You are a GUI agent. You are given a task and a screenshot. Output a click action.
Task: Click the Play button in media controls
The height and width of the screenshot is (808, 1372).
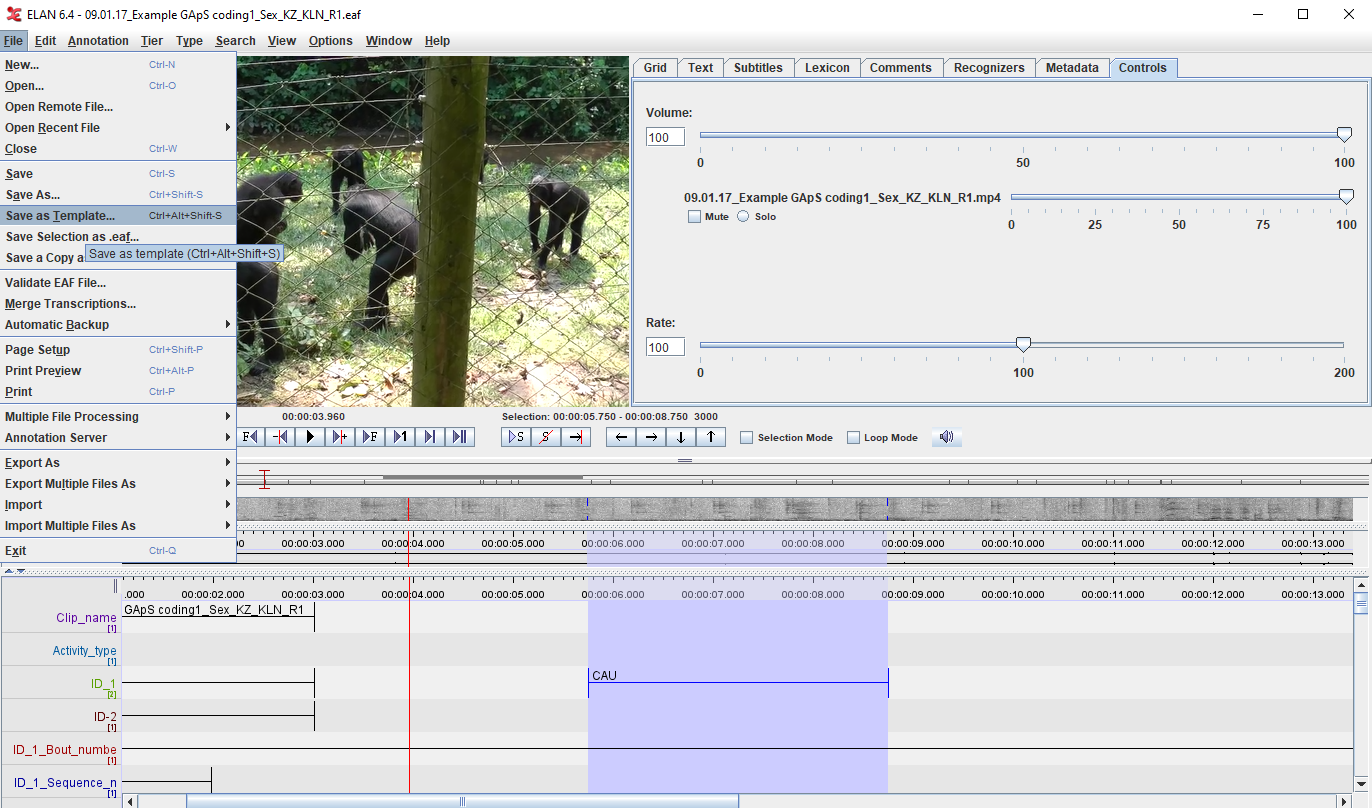(x=310, y=437)
